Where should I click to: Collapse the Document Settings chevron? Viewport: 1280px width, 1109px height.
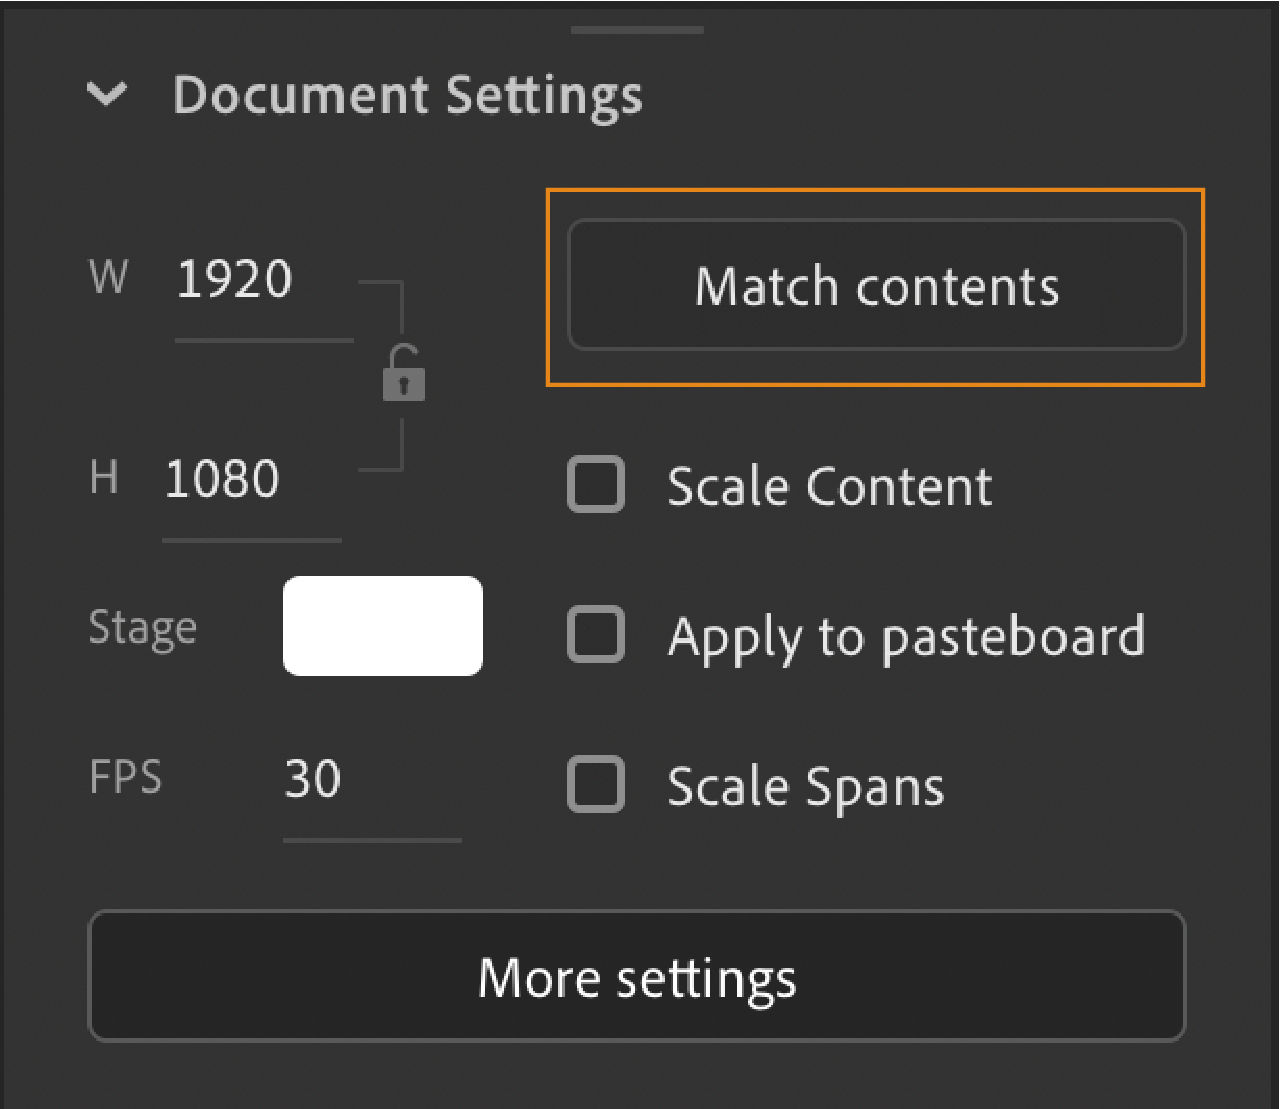(107, 95)
